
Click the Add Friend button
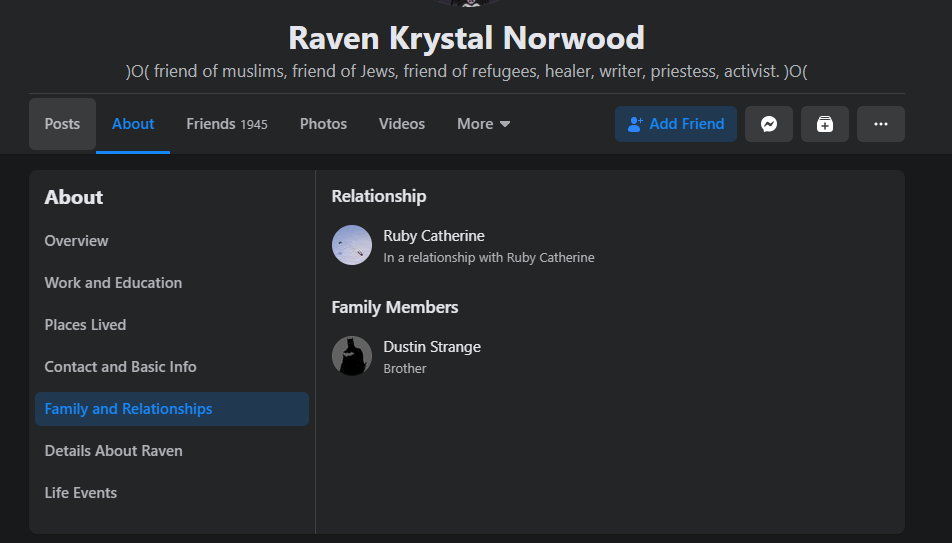point(675,124)
